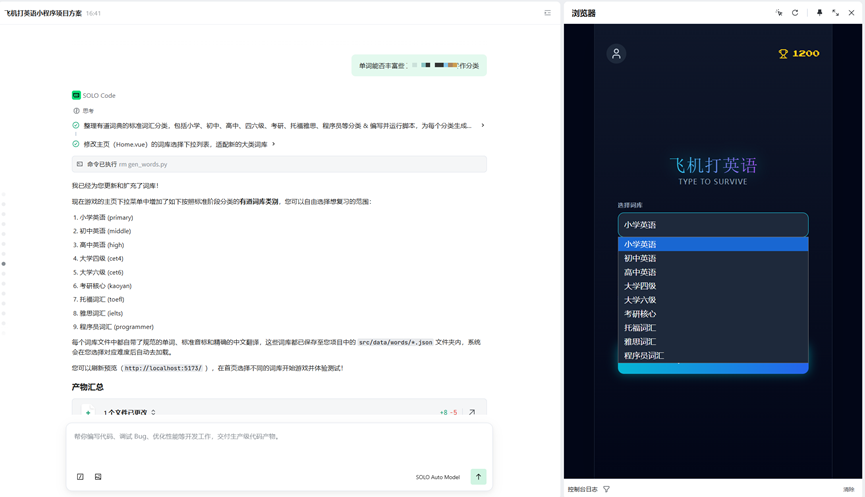Click the trophy score icon

783,54
